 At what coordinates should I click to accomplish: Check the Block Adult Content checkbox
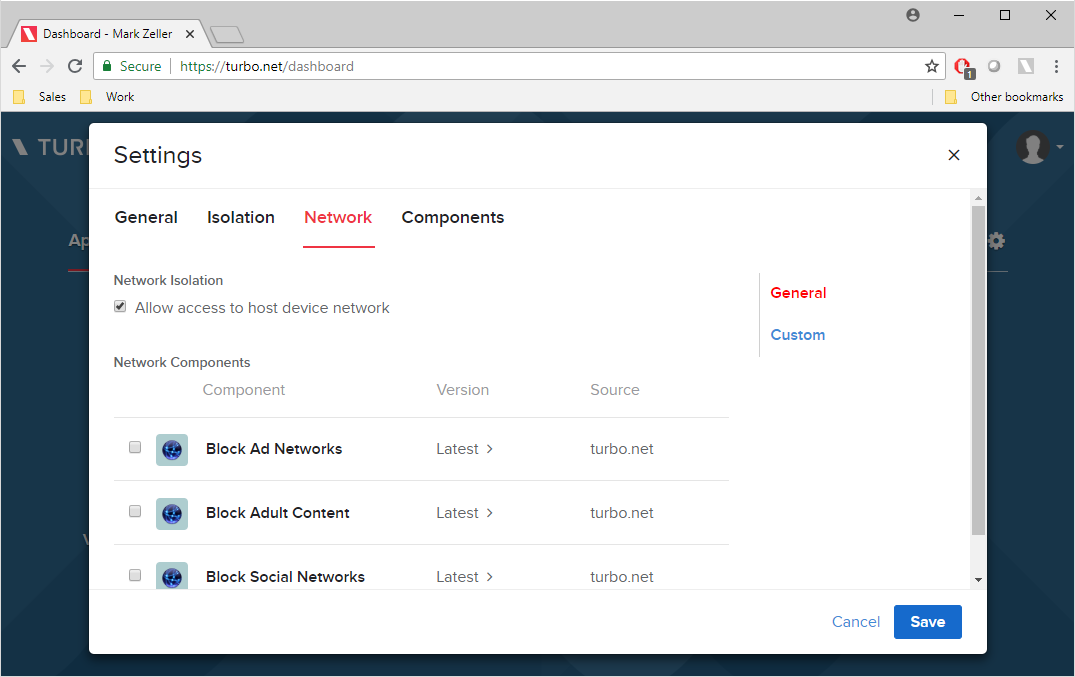[135, 510]
